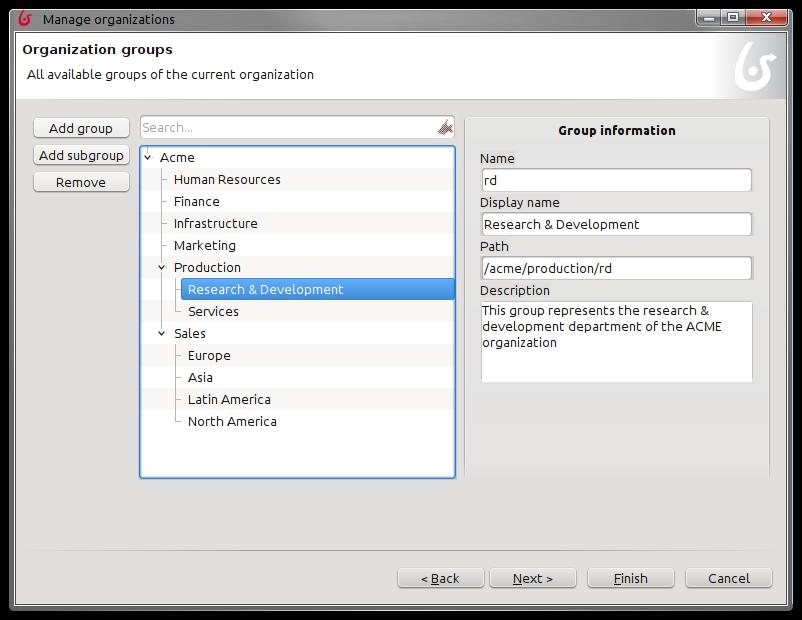The height and width of the screenshot is (620, 802).
Task: Select the Finance group
Action: point(196,202)
